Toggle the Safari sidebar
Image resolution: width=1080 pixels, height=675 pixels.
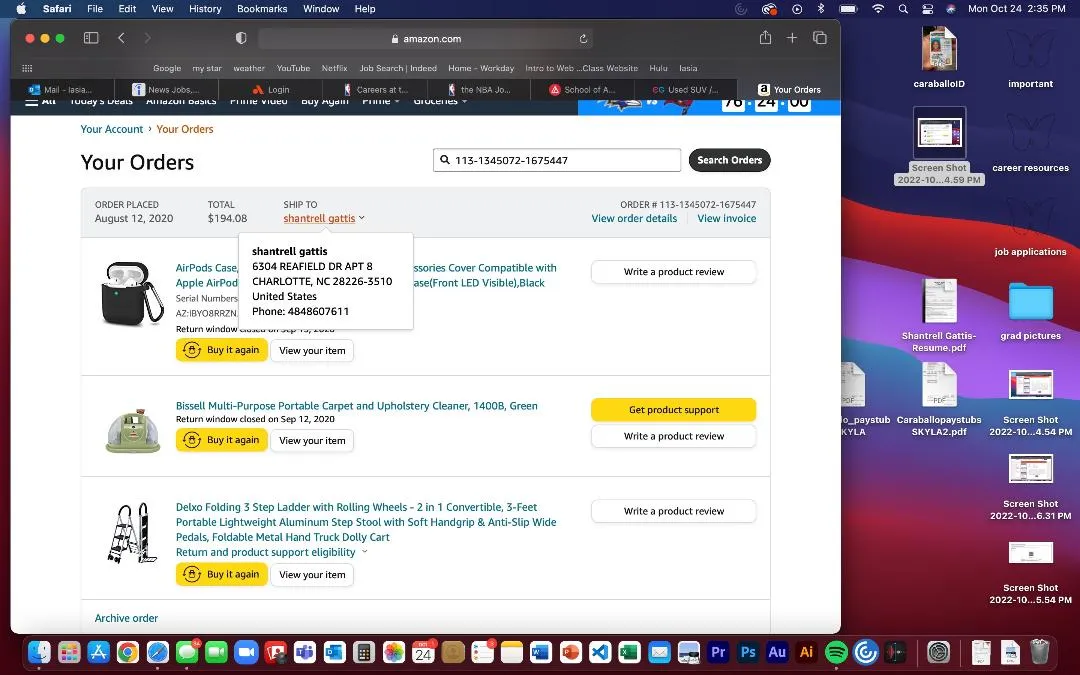[91, 38]
